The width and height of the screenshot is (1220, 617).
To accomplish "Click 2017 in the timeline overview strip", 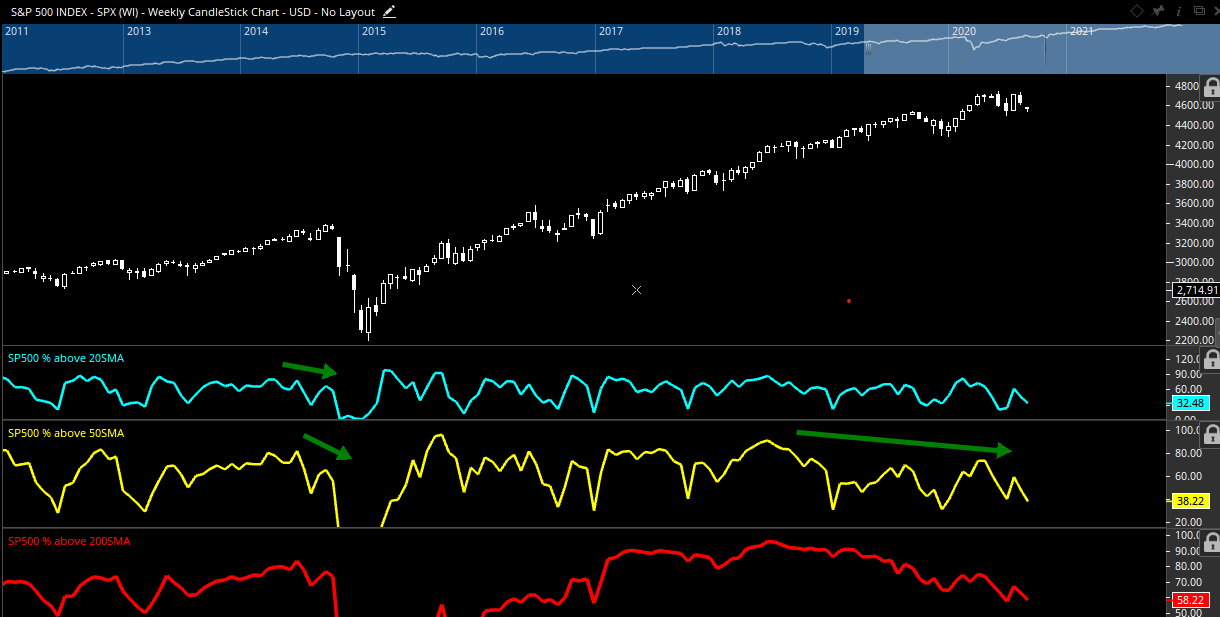I will 611,31.
